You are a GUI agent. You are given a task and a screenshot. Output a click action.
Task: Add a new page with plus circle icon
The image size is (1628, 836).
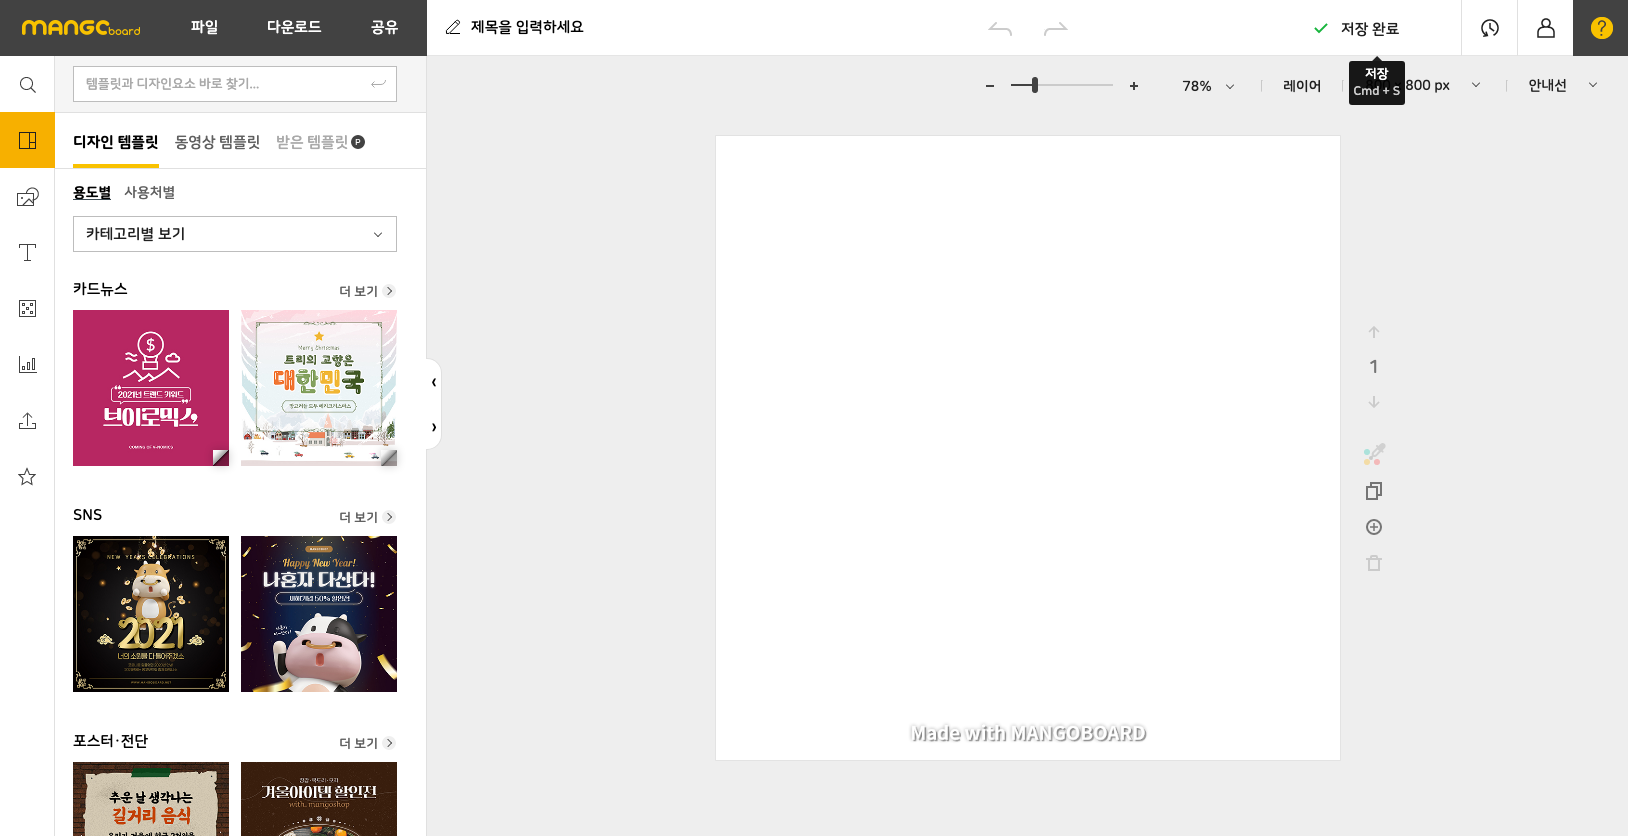coord(1374,527)
